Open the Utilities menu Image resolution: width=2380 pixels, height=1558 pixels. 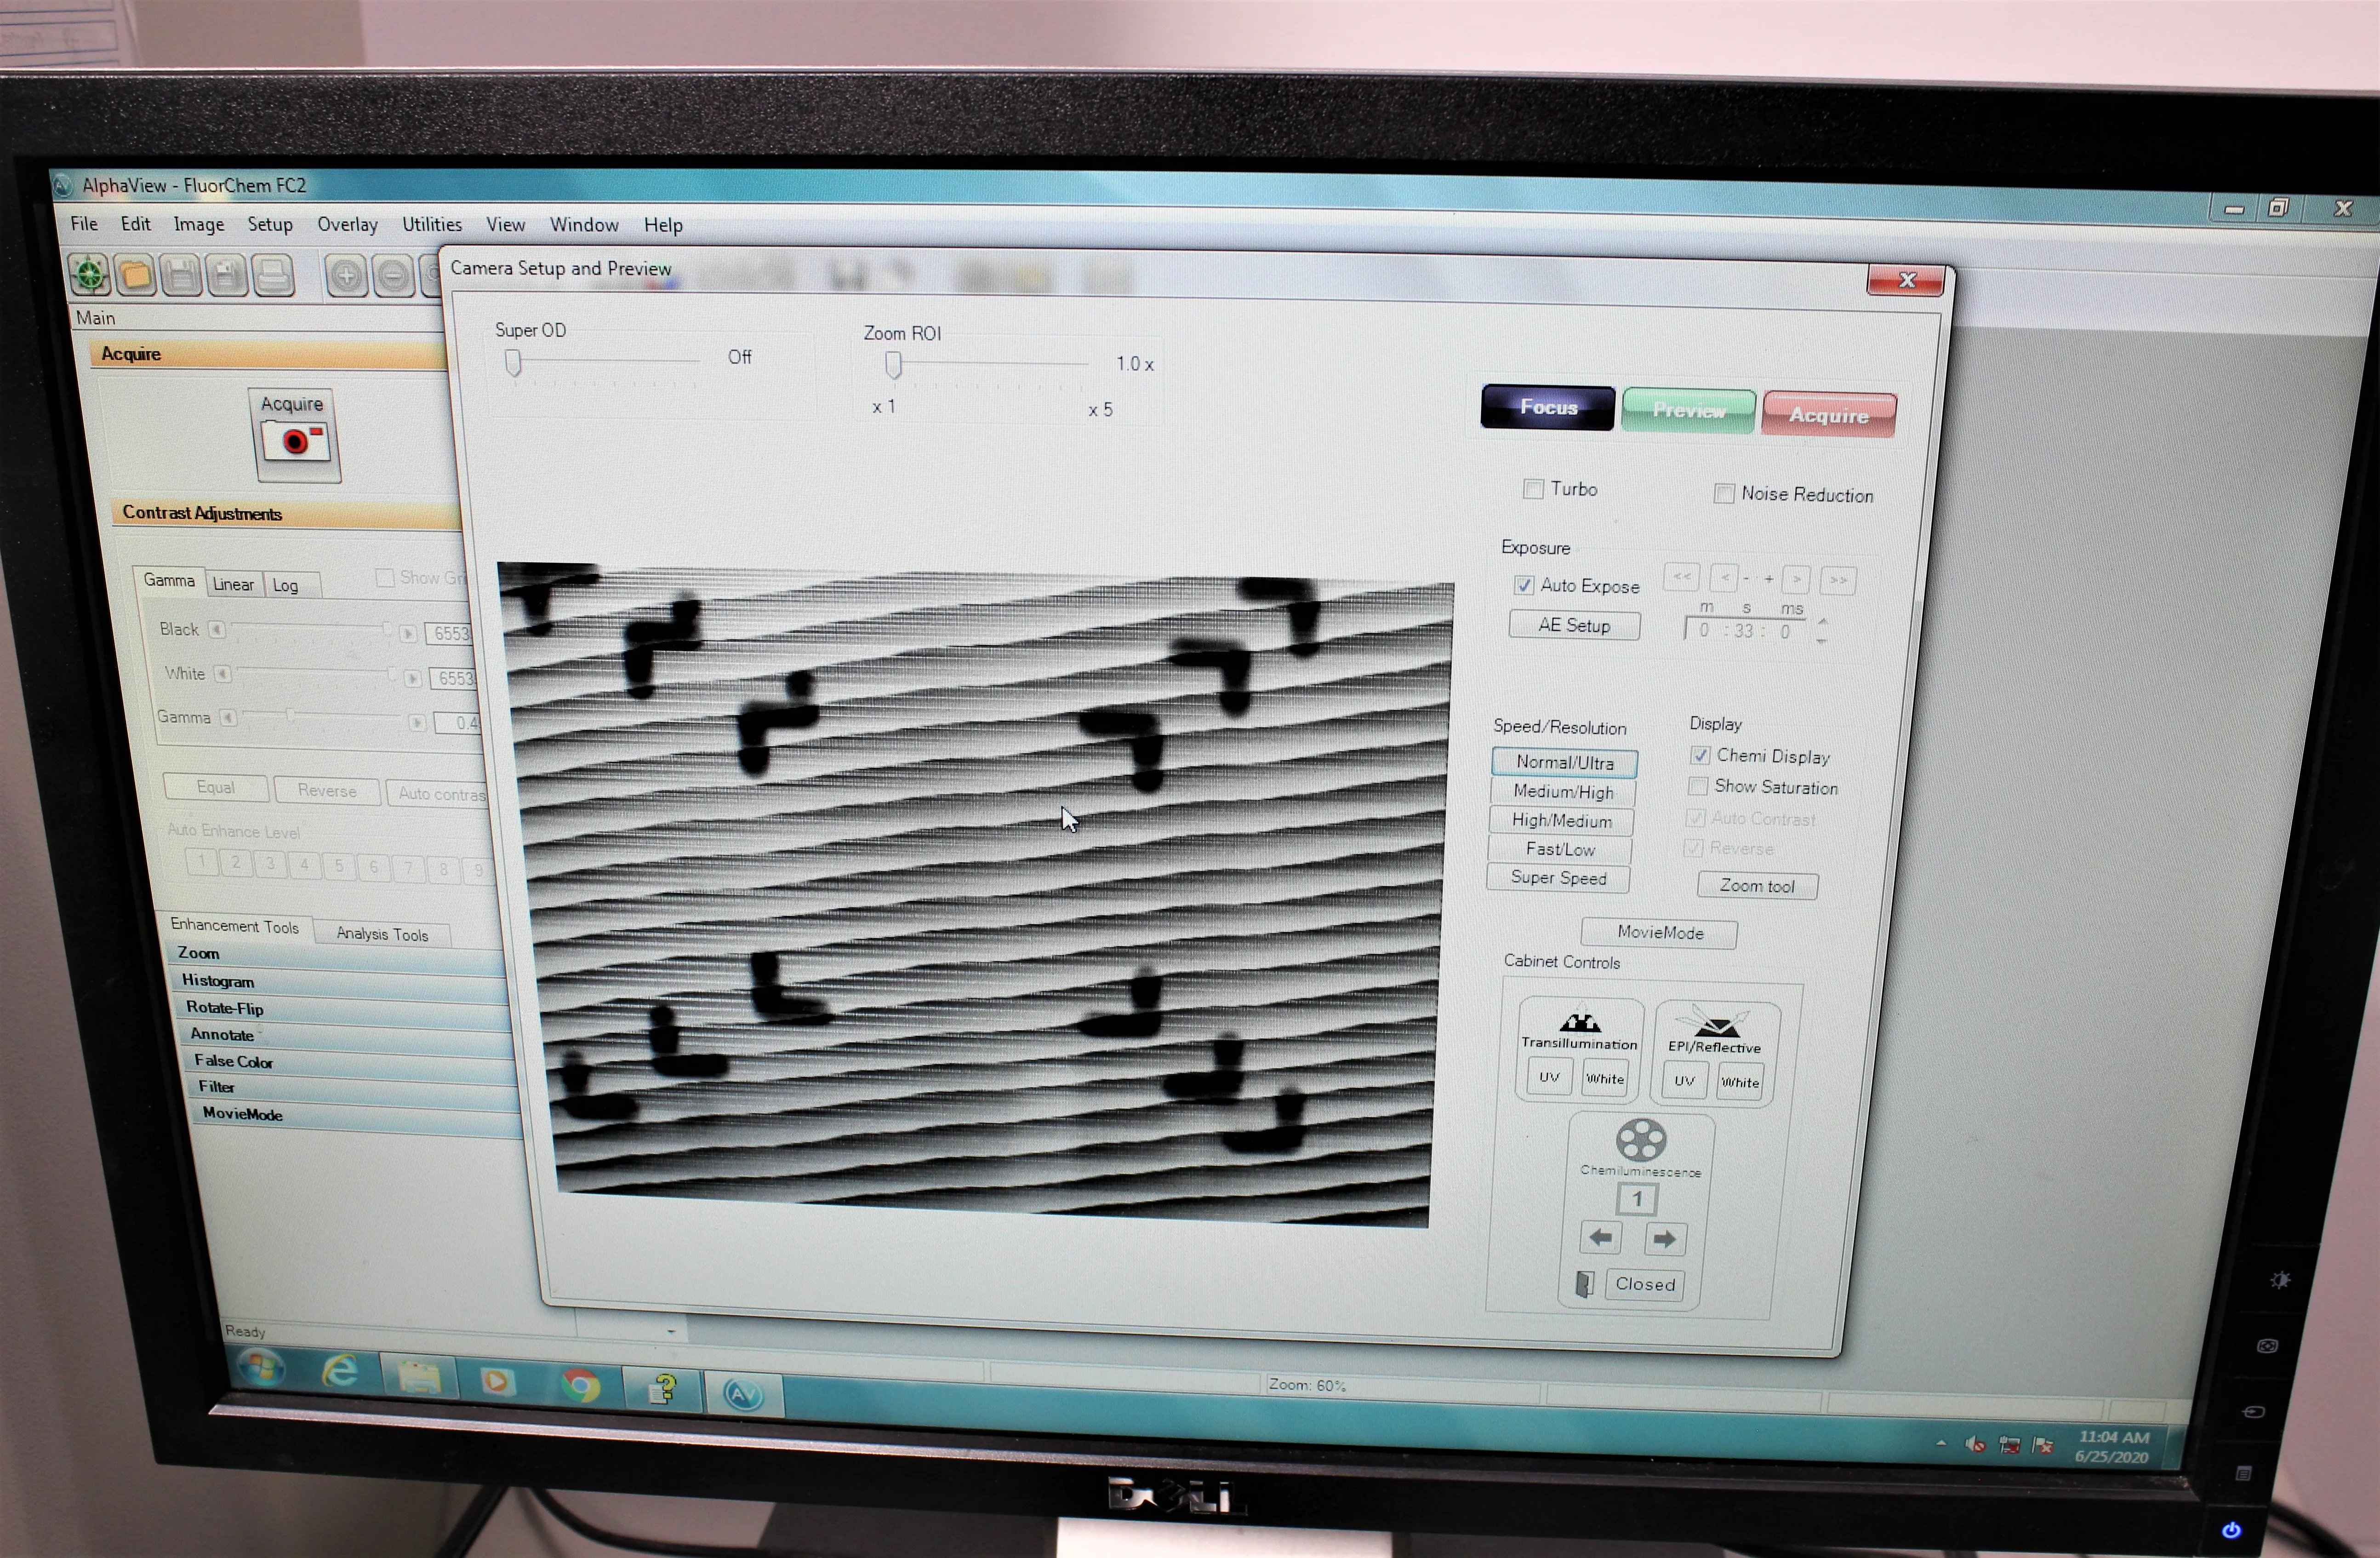pyautogui.click(x=432, y=224)
